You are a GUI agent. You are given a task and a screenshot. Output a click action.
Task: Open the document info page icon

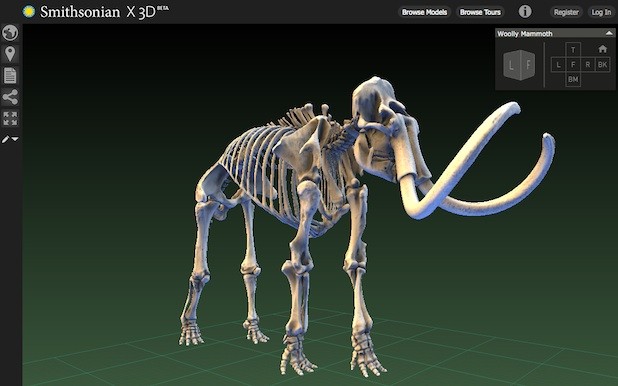click(10, 75)
